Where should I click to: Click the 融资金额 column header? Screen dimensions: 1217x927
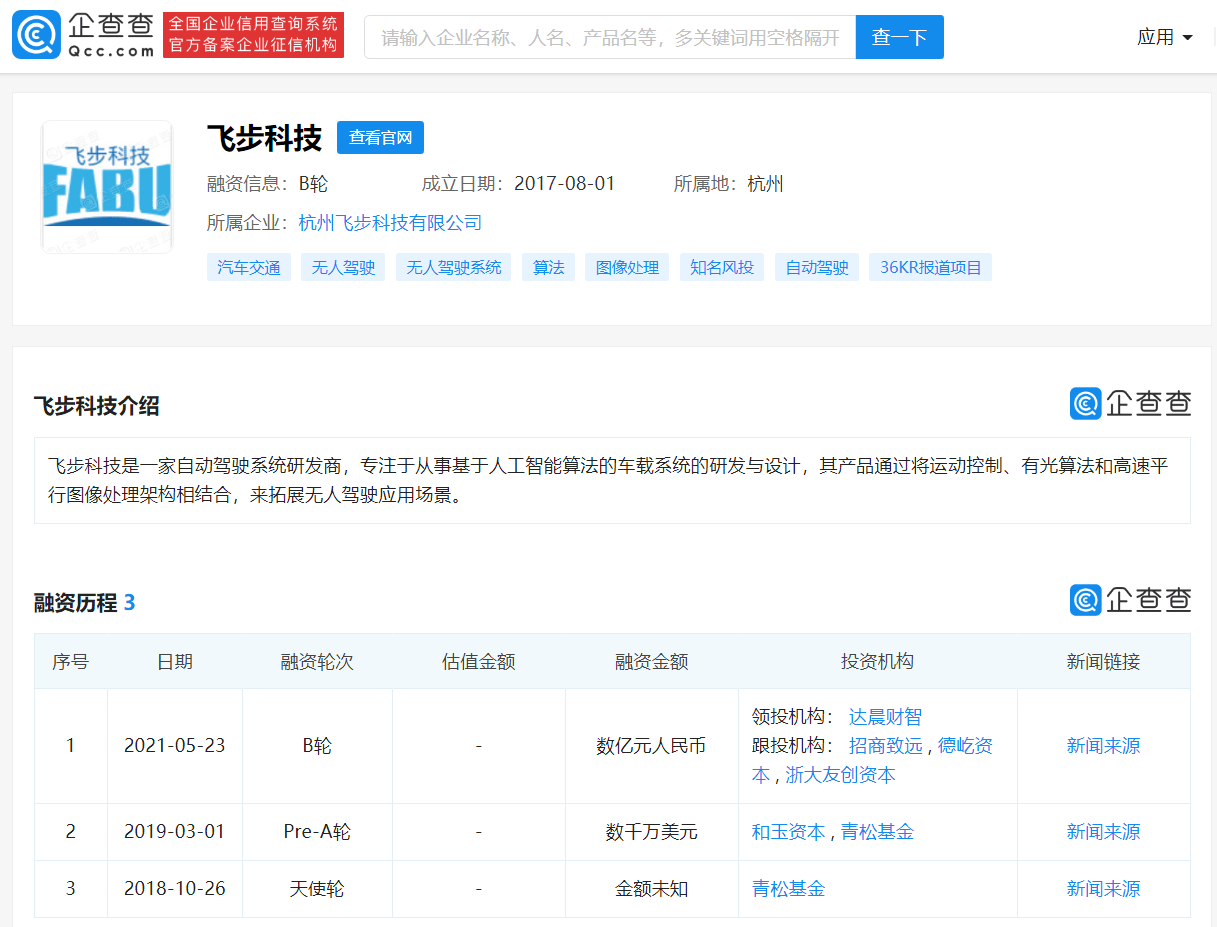(652, 662)
